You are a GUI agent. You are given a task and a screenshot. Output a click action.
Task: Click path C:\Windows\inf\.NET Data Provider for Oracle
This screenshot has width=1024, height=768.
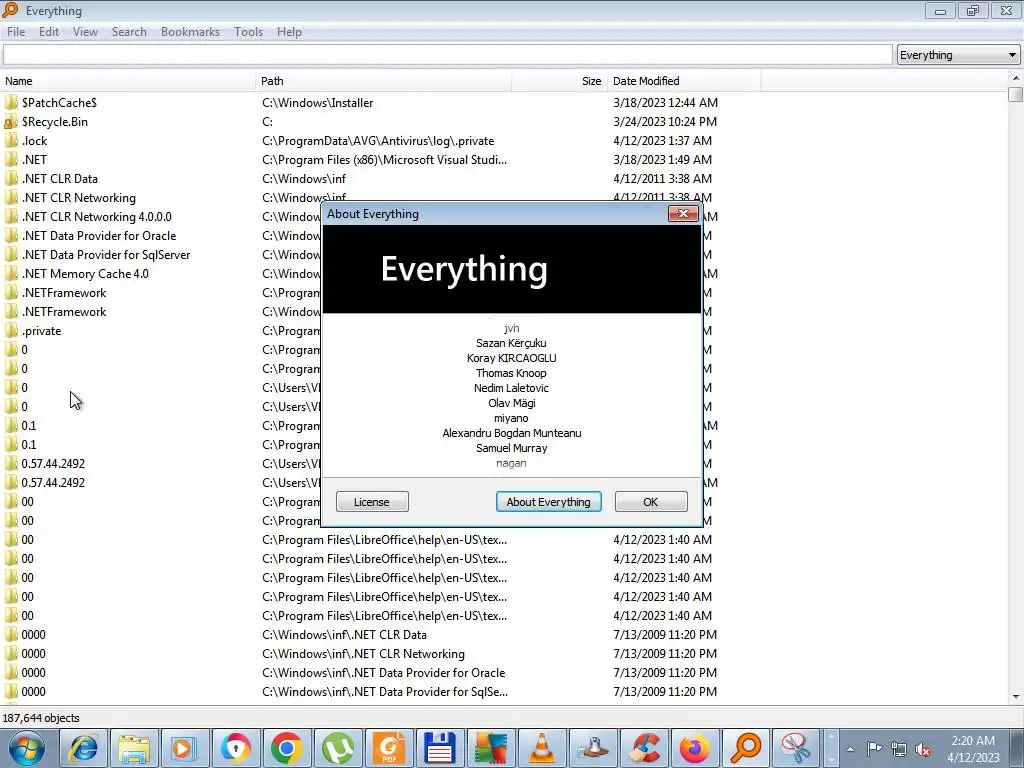384,672
